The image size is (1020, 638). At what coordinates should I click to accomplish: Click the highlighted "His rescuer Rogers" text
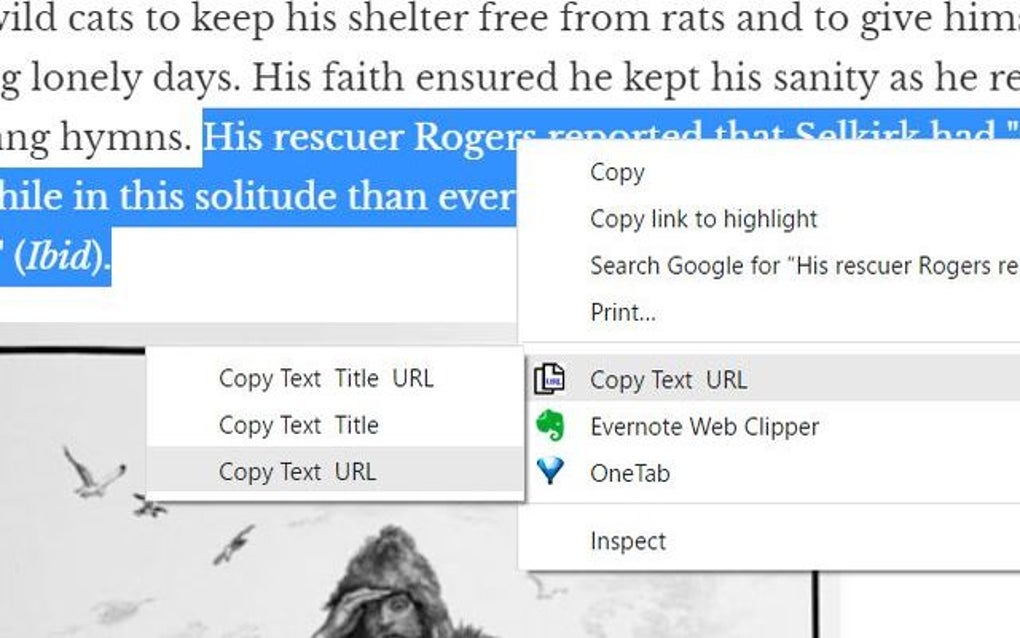point(362,137)
